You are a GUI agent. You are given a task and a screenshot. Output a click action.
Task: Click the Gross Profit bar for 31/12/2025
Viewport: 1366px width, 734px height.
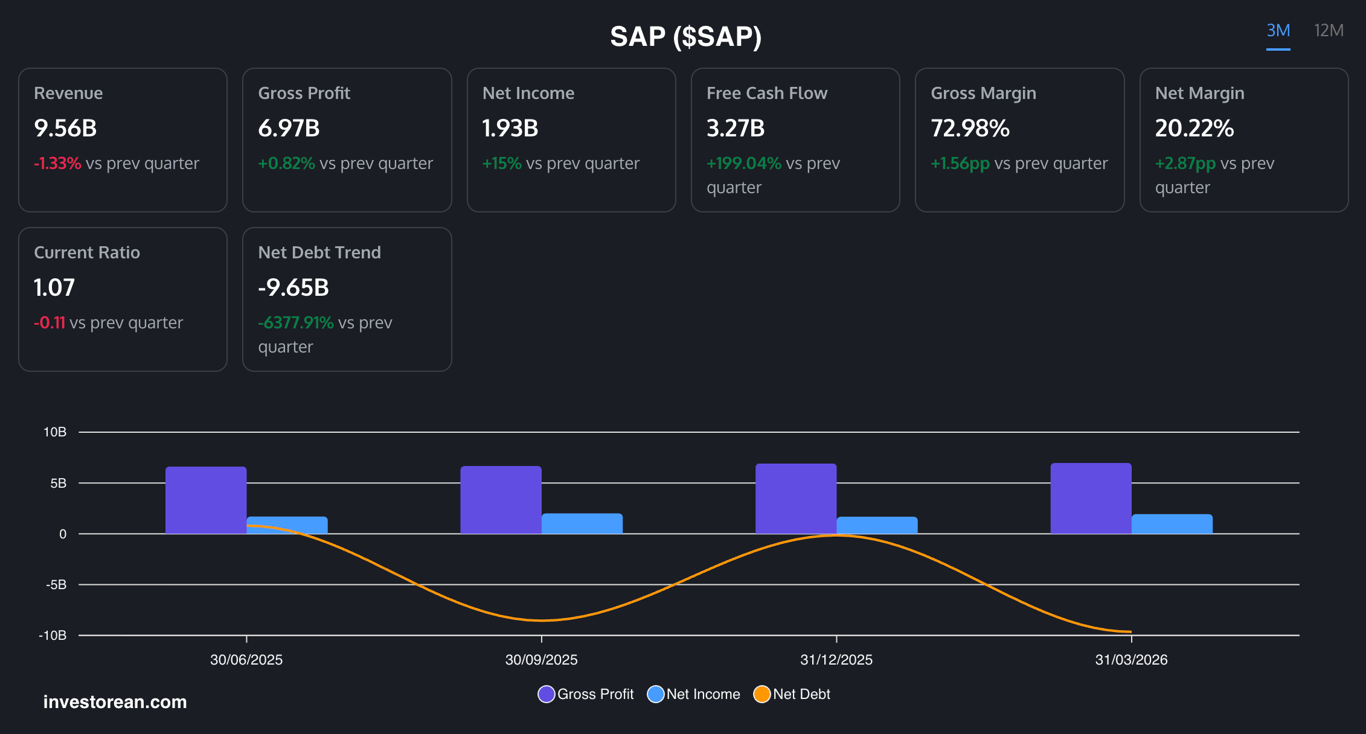[x=796, y=499]
